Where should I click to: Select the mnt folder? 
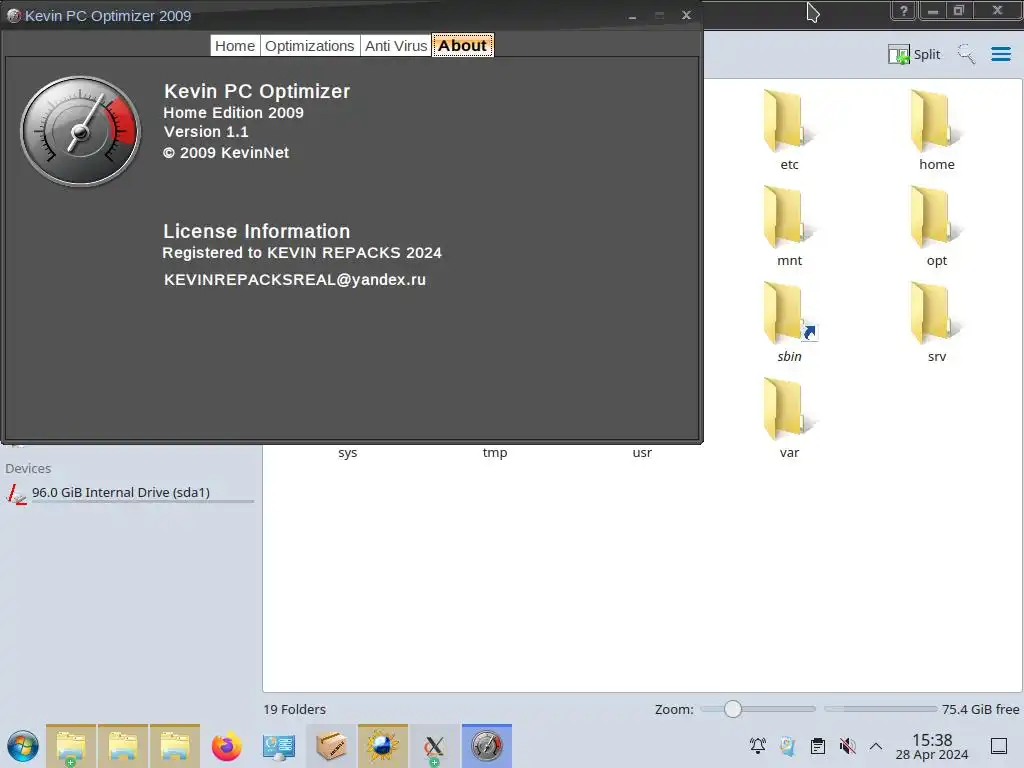[x=789, y=226]
